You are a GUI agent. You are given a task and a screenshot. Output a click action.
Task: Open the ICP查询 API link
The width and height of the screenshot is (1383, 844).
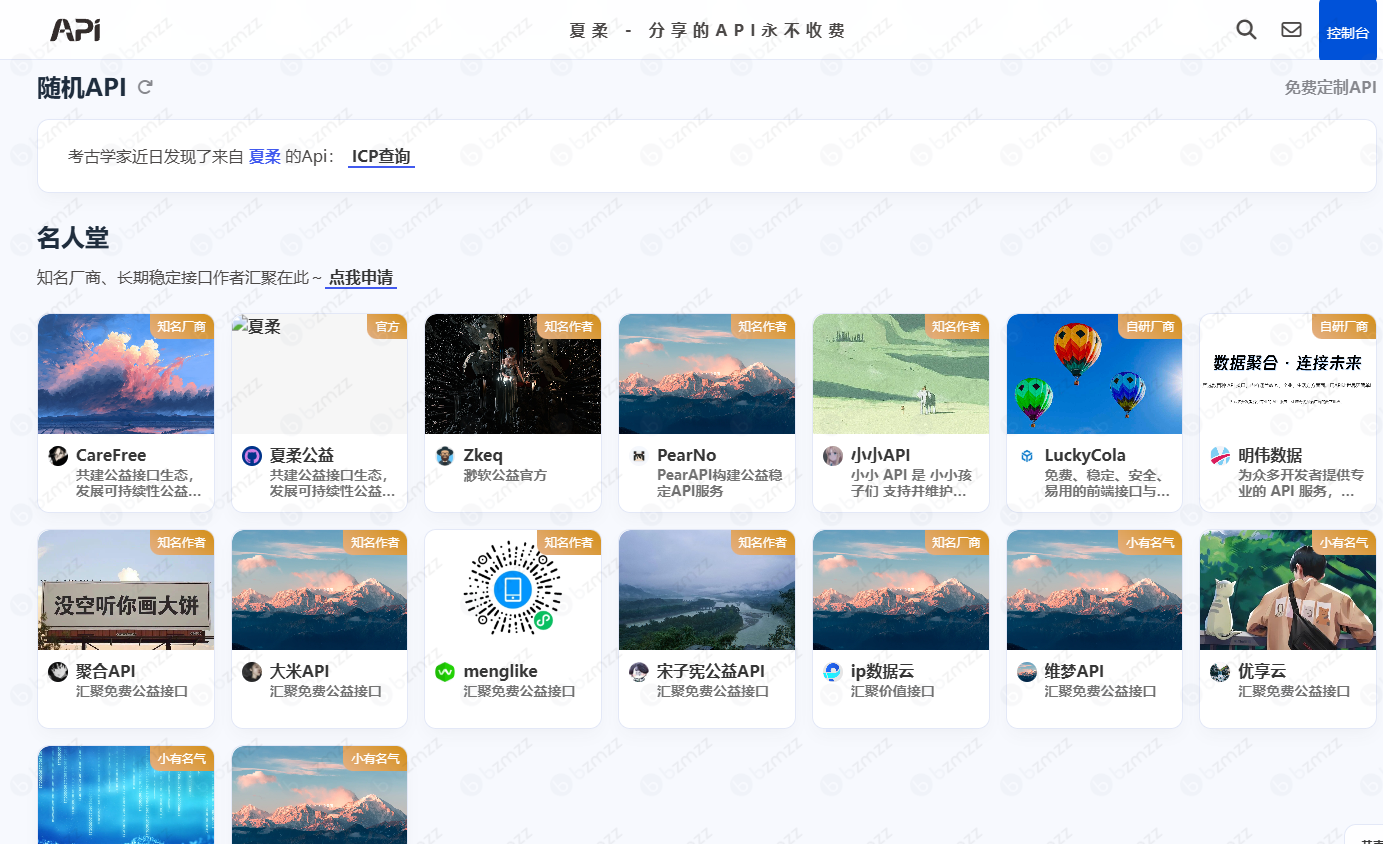pyautogui.click(x=381, y=156)
